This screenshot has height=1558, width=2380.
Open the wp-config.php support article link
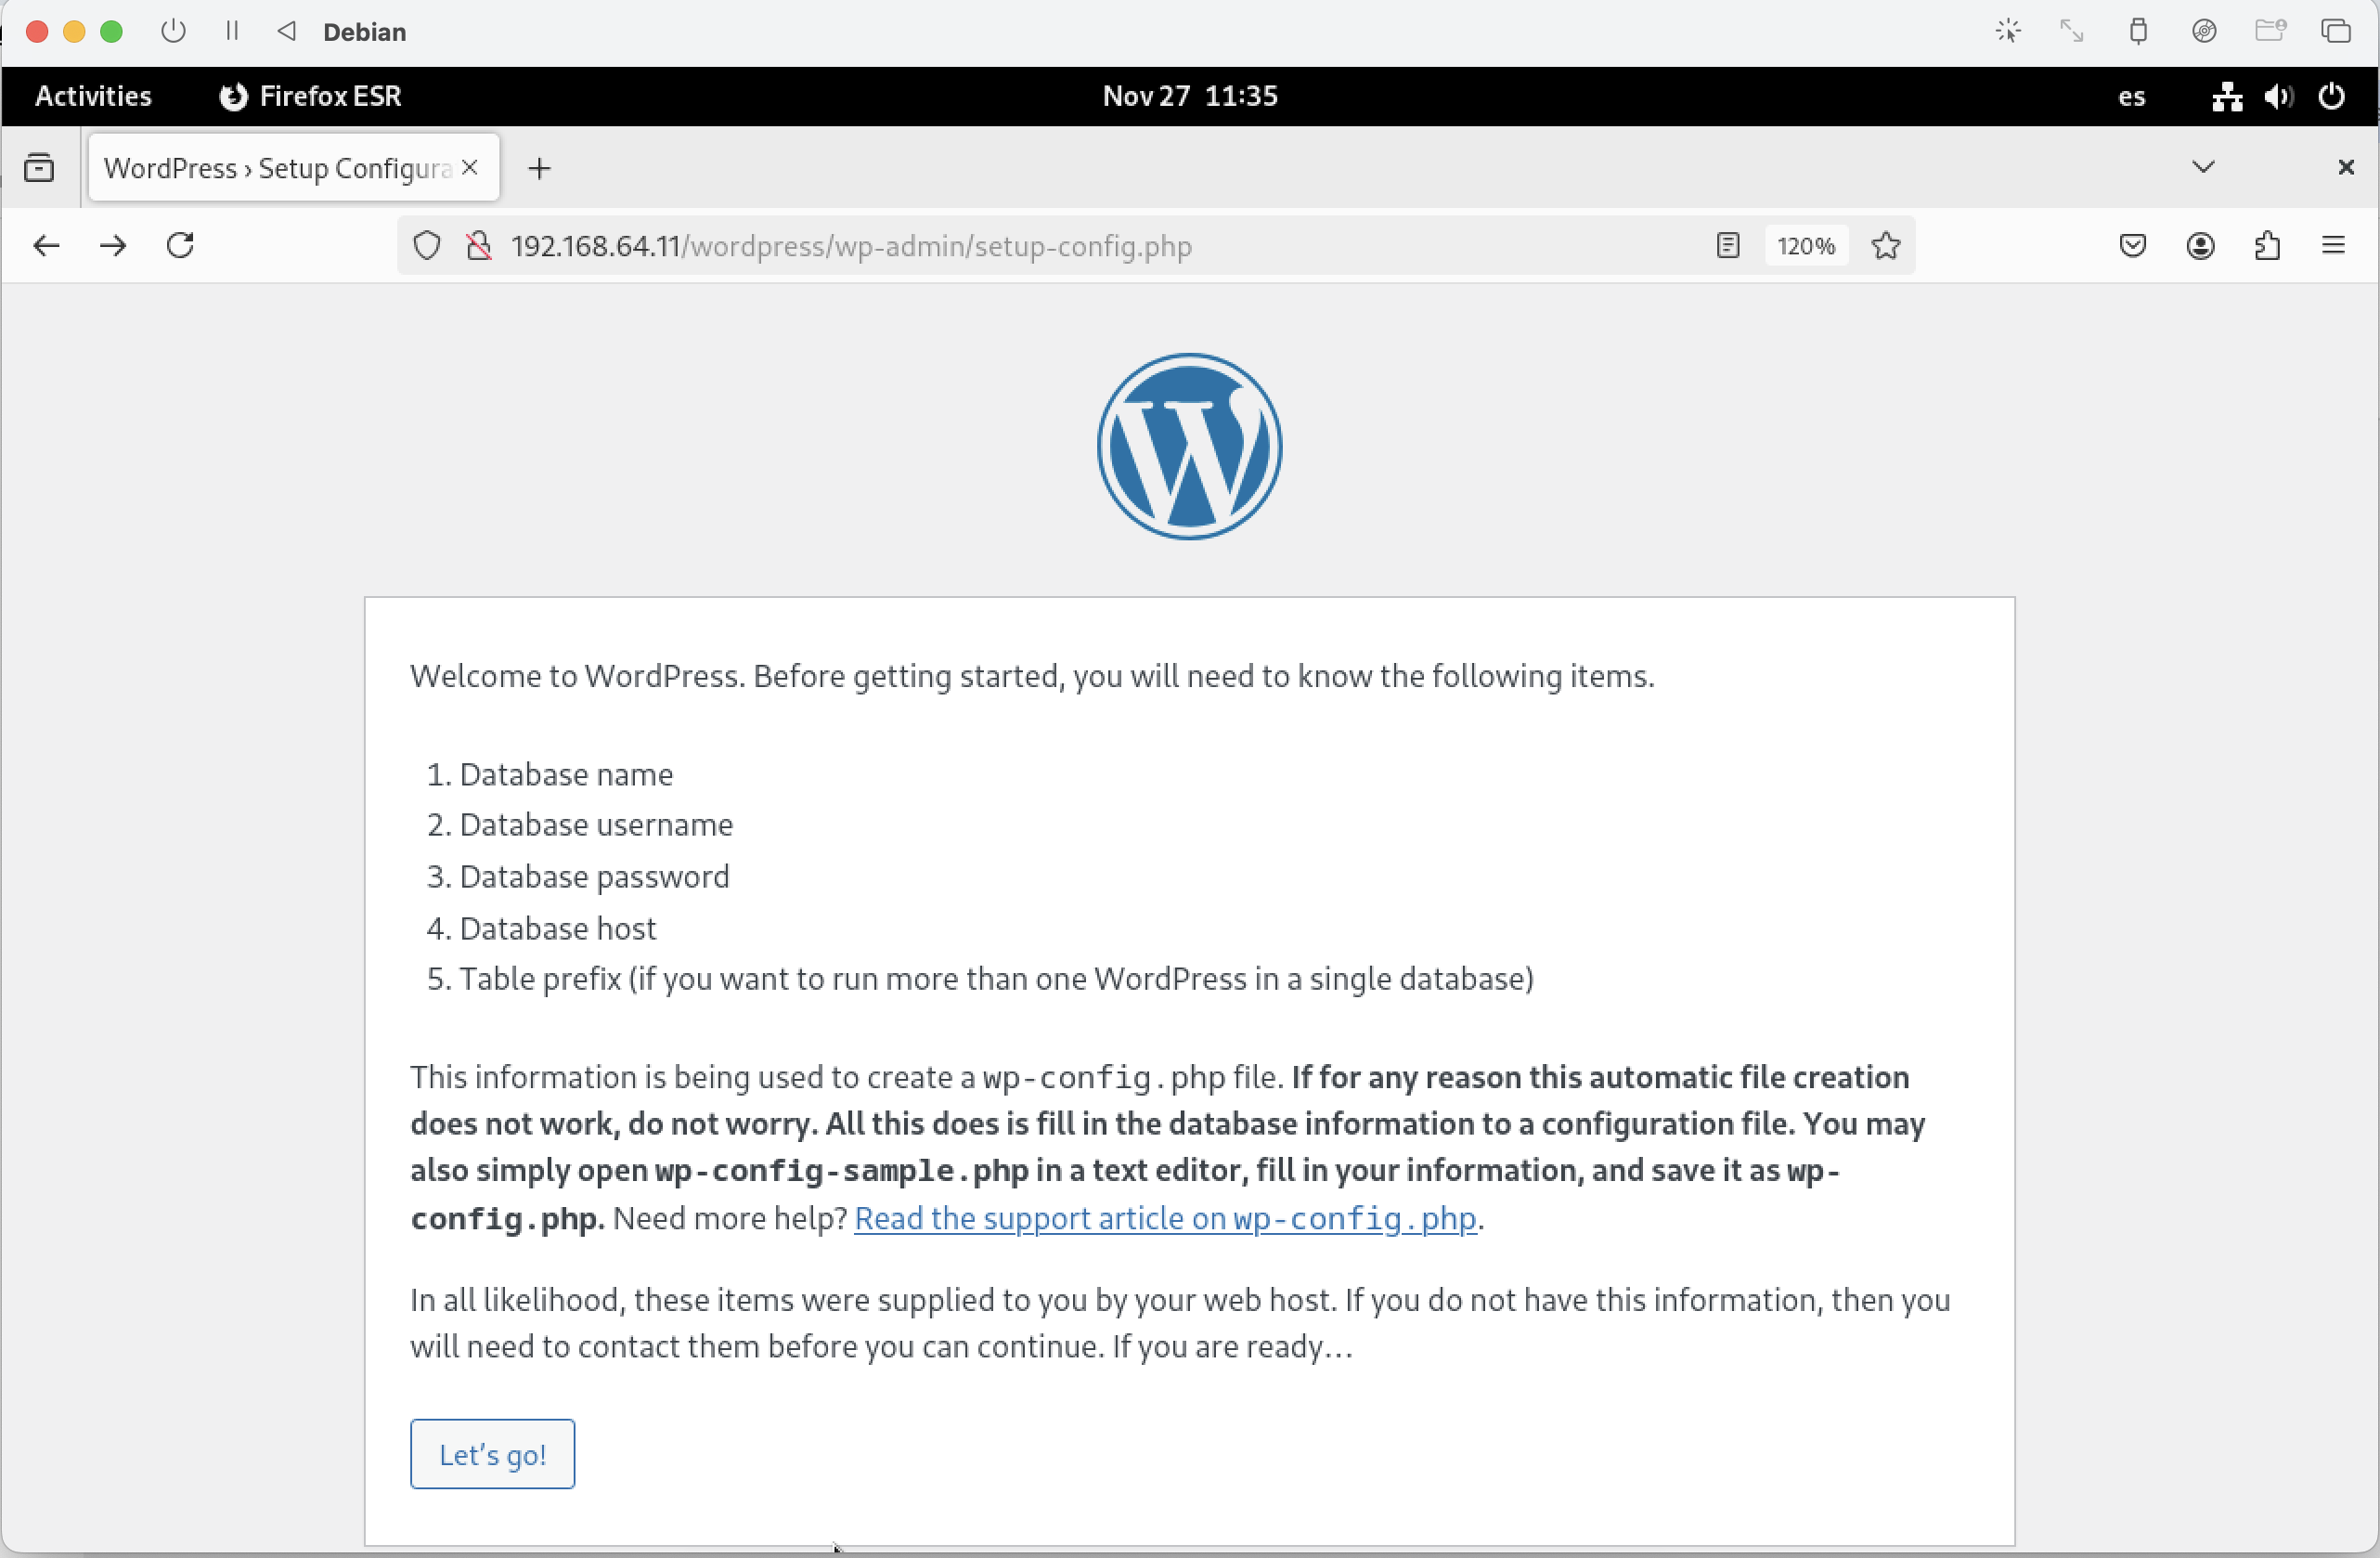(1165, 1218)
